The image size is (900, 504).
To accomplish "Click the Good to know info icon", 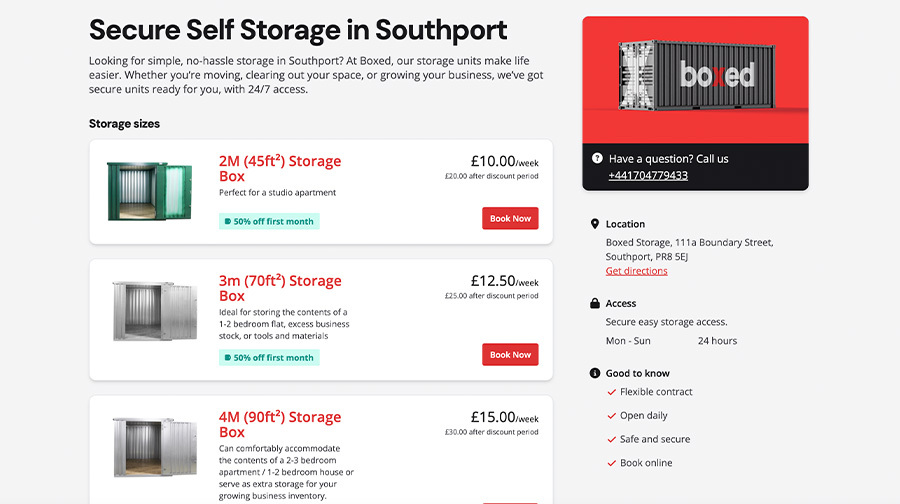I will point(595,373).
